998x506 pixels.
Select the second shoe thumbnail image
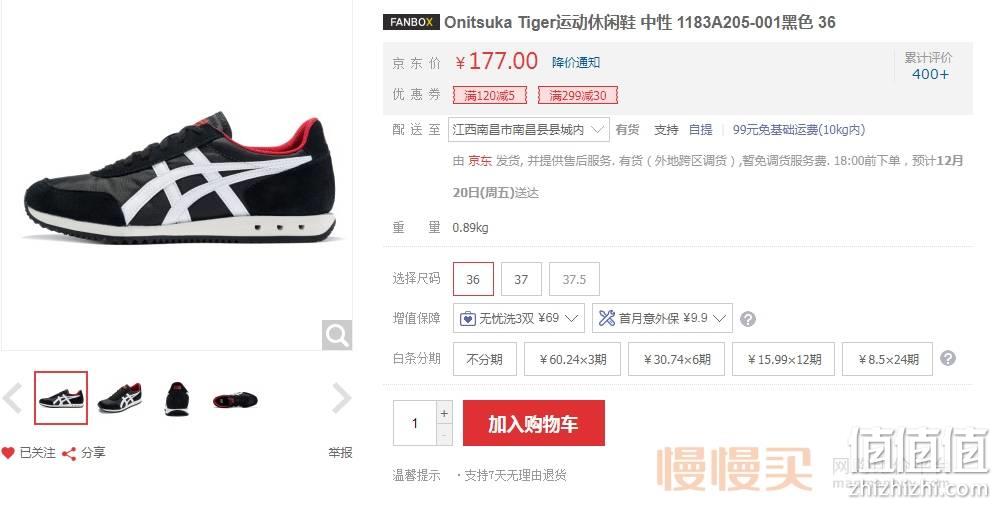[x=119, y=399]
